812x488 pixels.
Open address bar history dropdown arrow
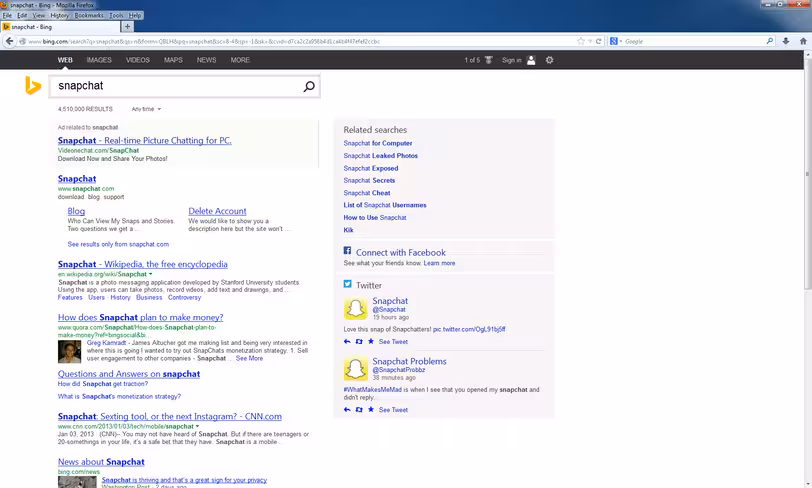[590, 41]
